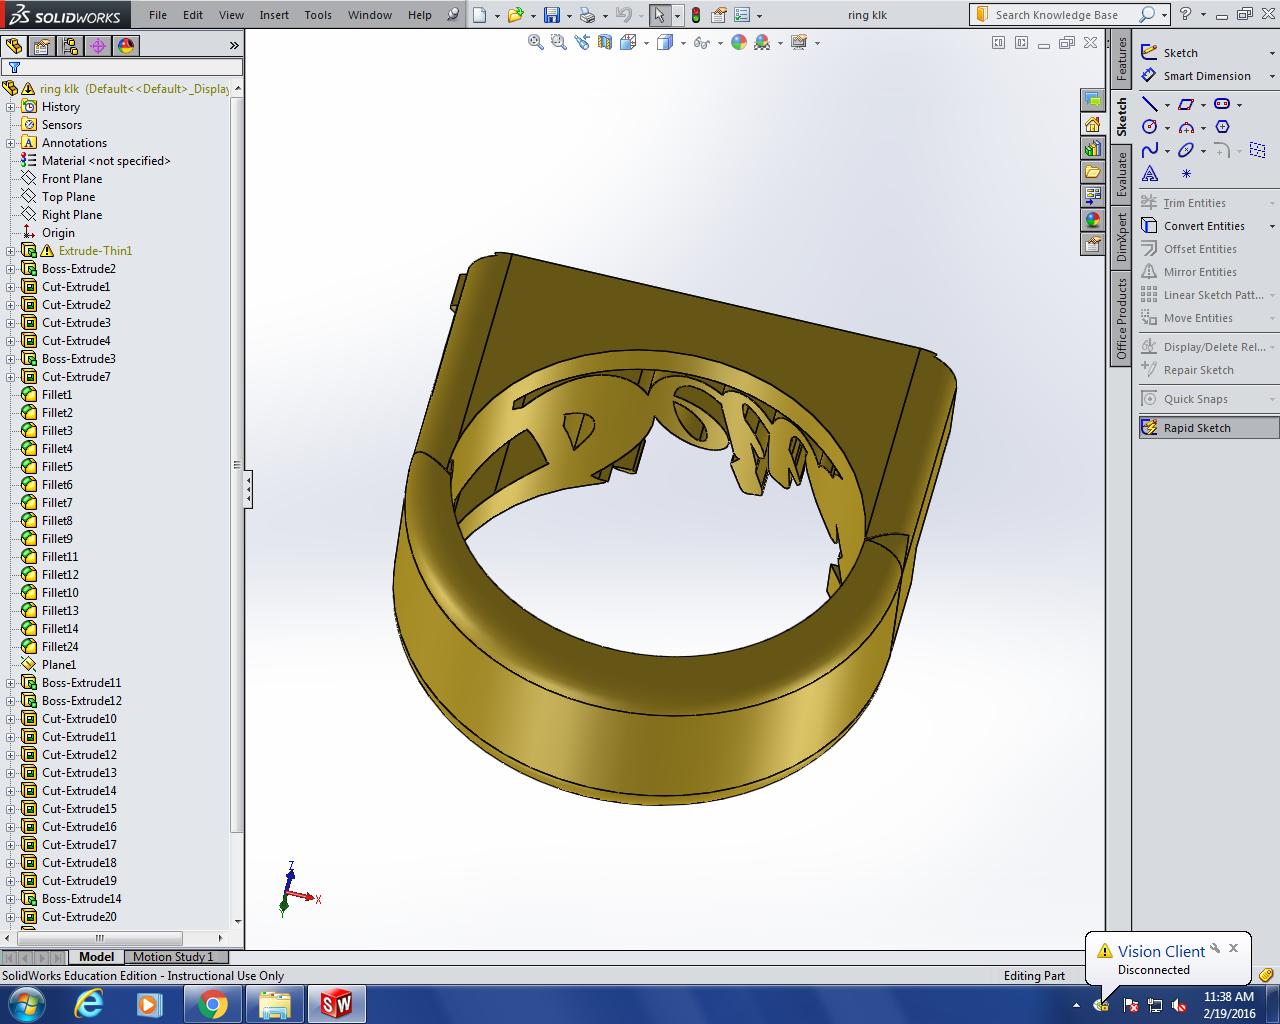Pin the Vision Client notification
The height and width of the screenshot is (1024, 1280).
[x=1215, y=948]
